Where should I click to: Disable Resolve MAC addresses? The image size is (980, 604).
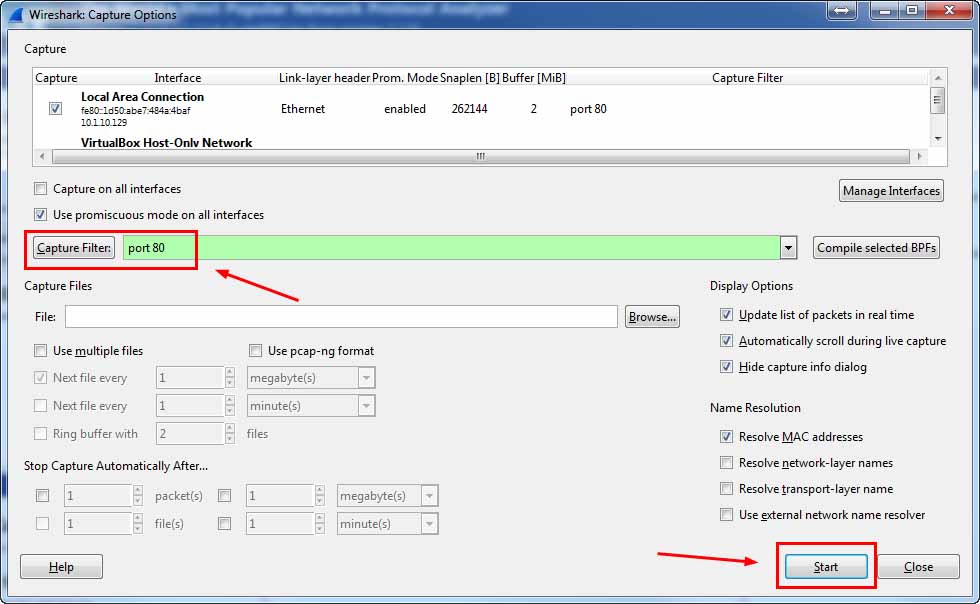[726, 436]
